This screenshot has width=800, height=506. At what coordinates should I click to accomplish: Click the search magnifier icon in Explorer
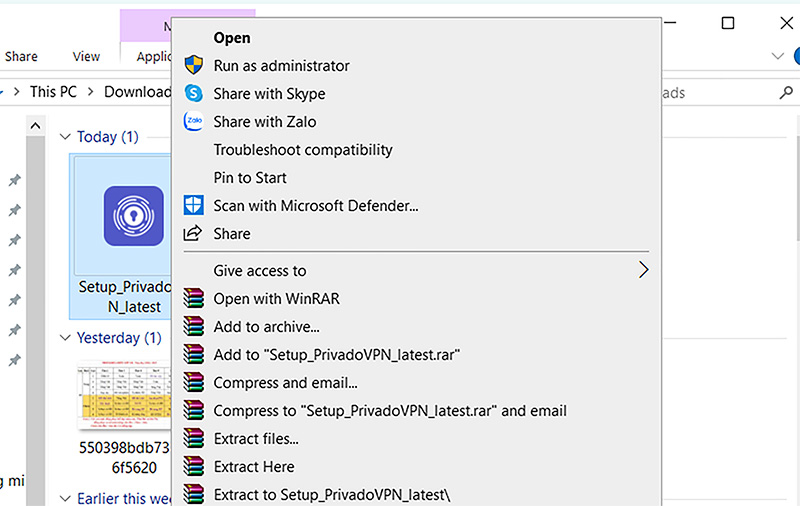pos(786,92)
